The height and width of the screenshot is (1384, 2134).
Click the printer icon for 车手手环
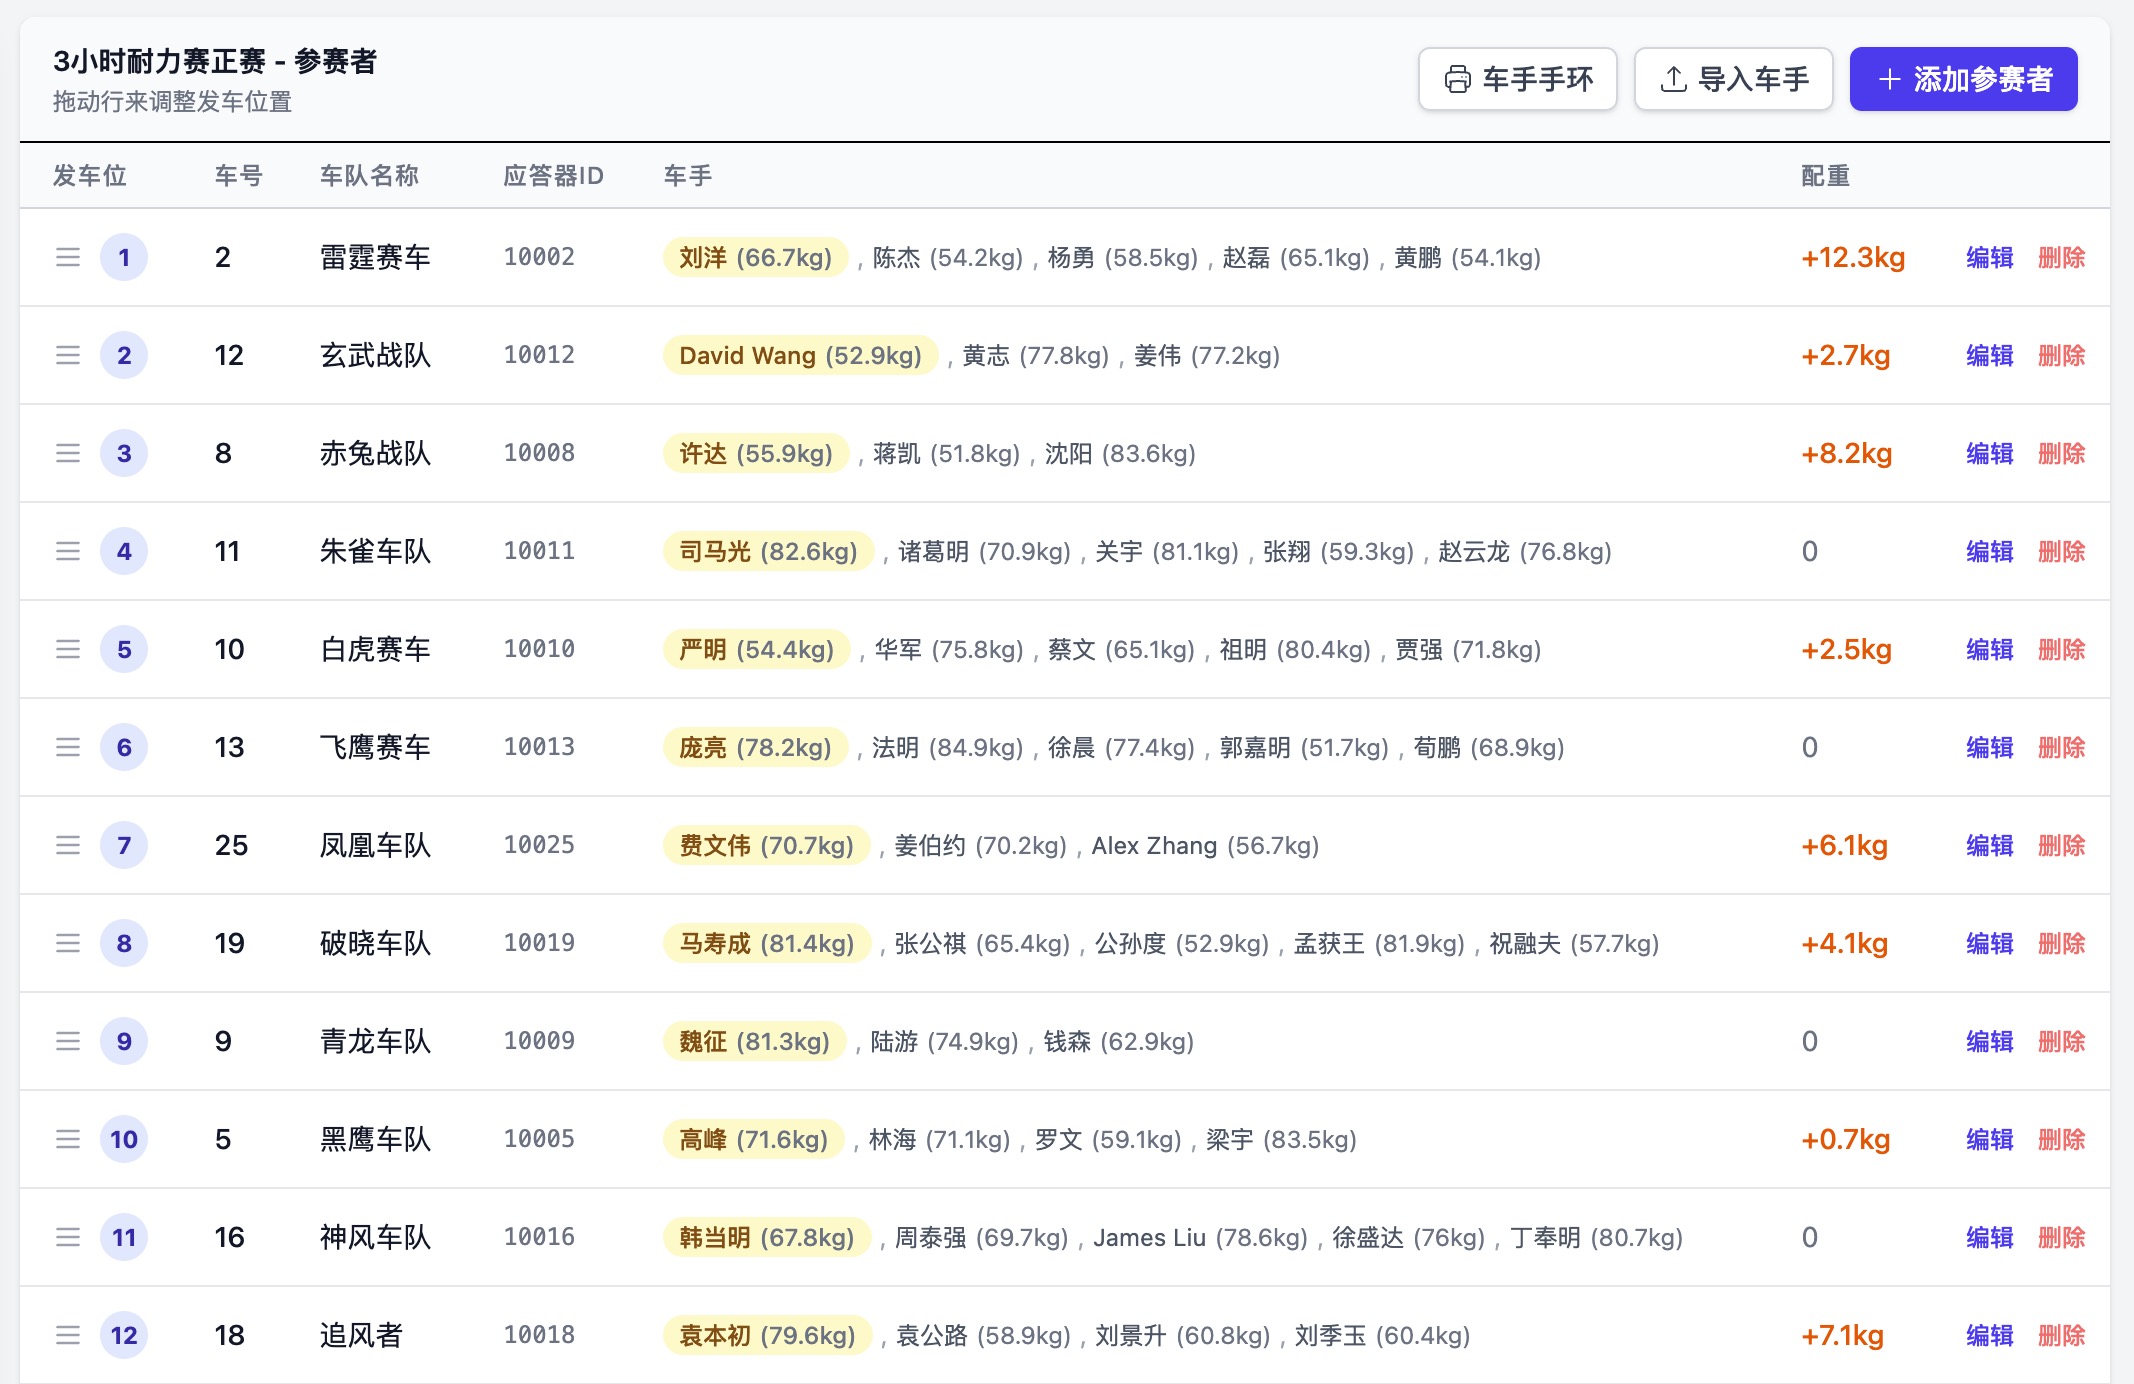pos(1458,80)
